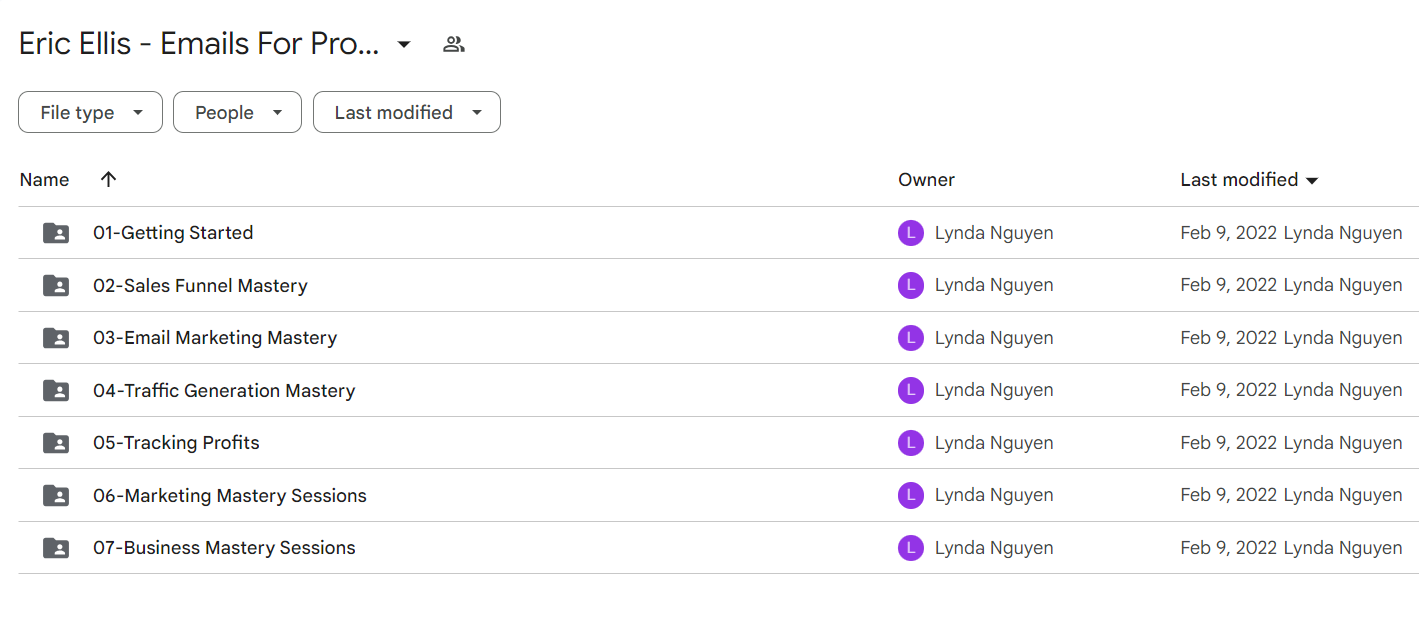Click the 07-Business Mastery Sessions folder icon

coord(56,548)
